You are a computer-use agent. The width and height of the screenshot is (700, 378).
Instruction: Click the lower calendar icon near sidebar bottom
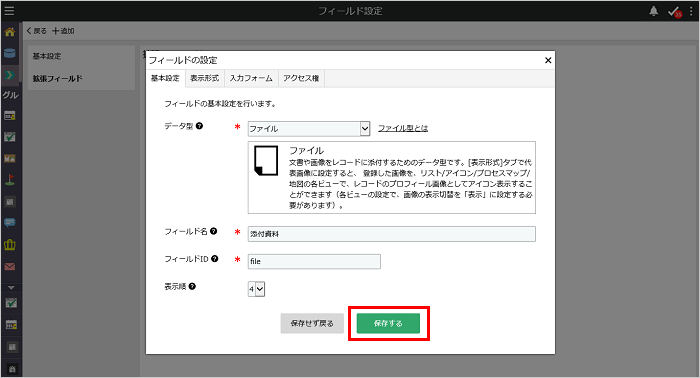coord(11,325)
